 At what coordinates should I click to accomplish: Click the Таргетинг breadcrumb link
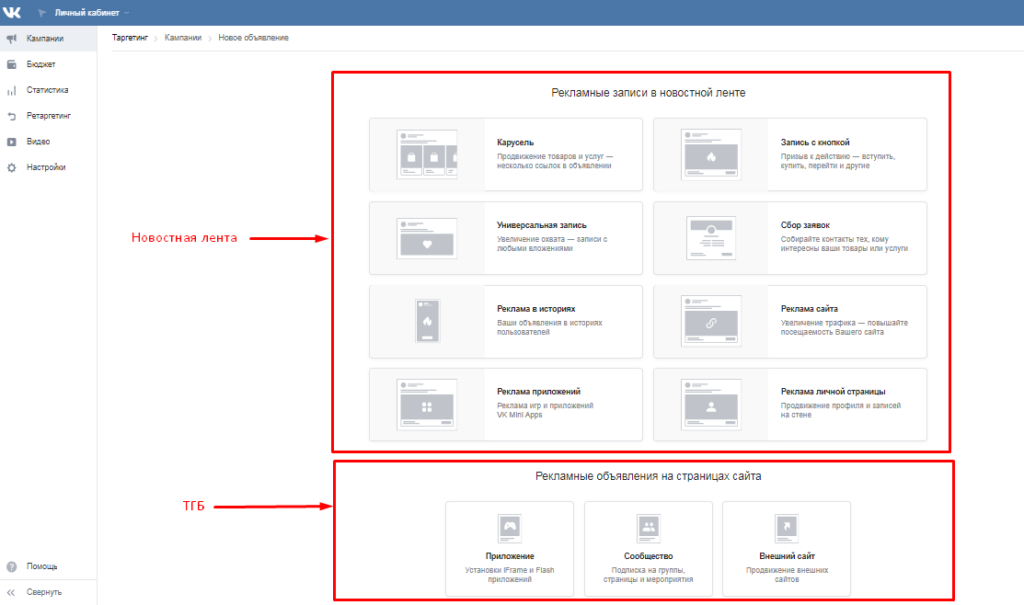click(130, 37)
